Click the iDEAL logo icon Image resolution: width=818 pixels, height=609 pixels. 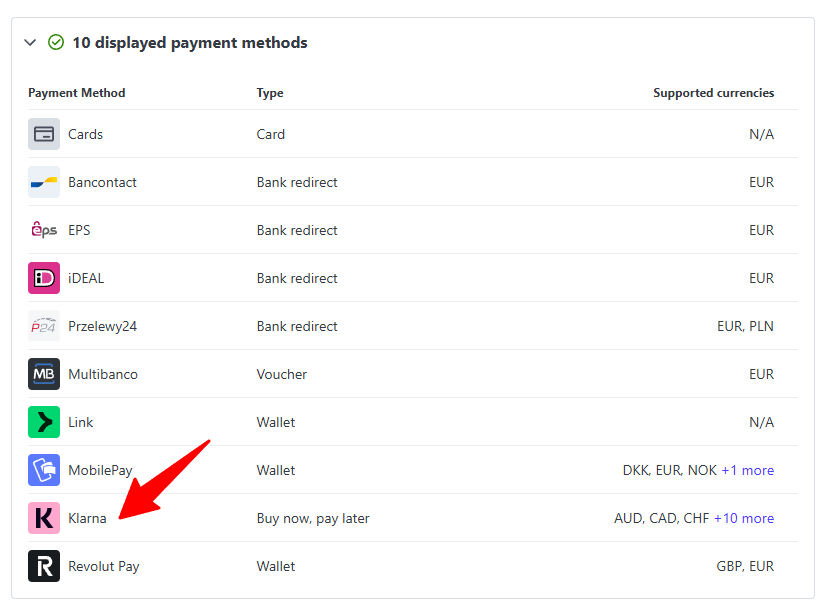[44, 278]
